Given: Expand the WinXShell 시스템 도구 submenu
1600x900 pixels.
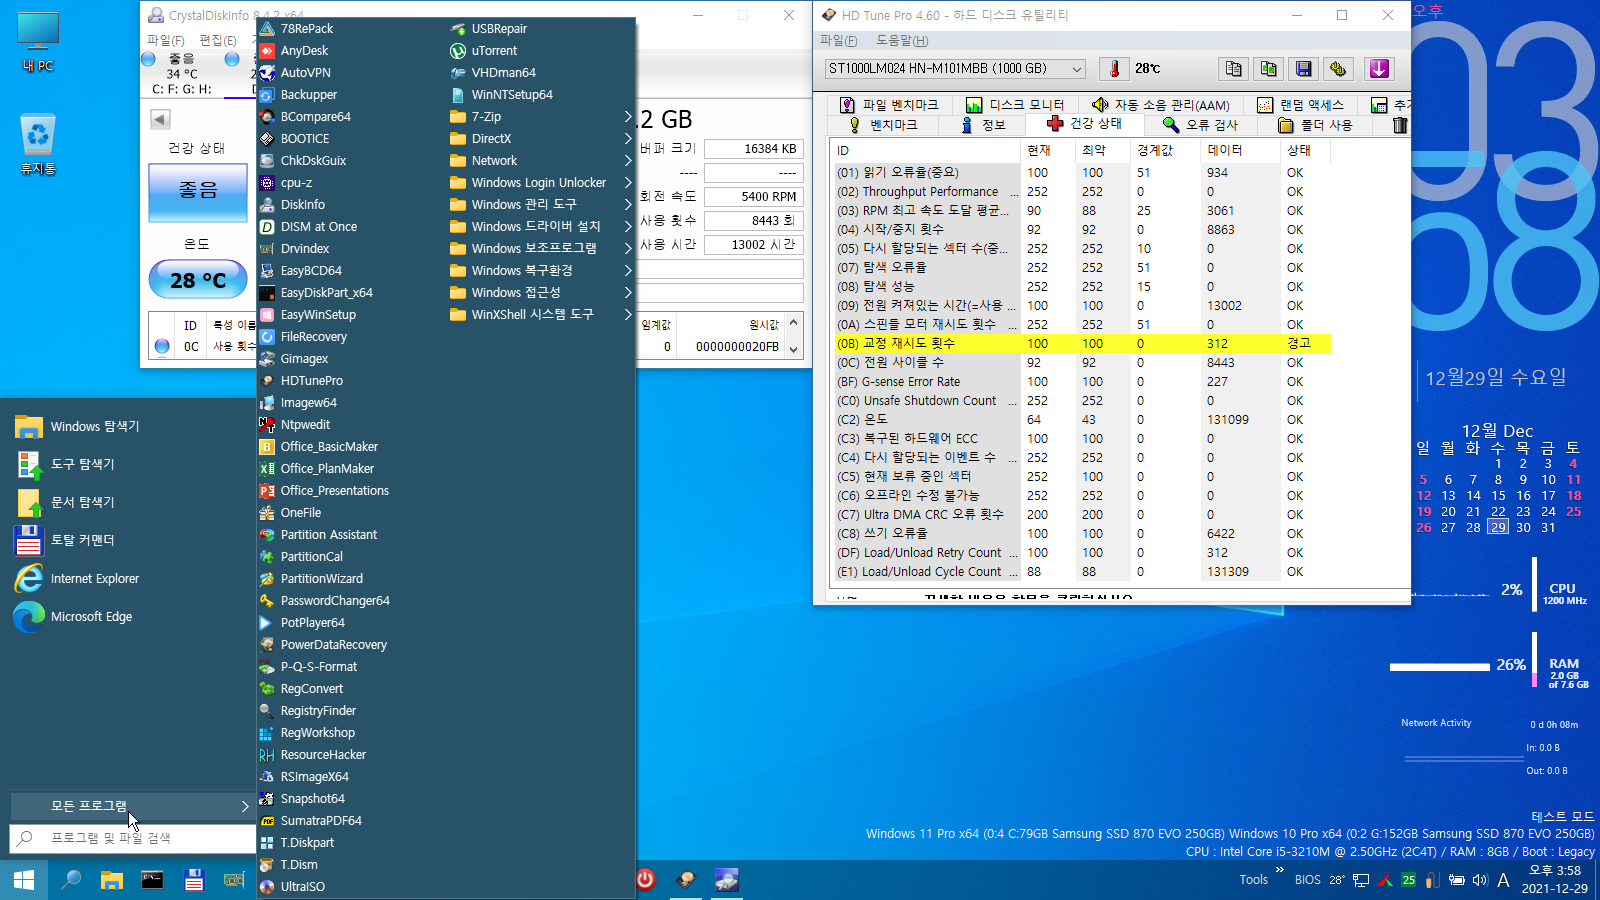Looking at the screenshot, I should [x=541, y=315].
